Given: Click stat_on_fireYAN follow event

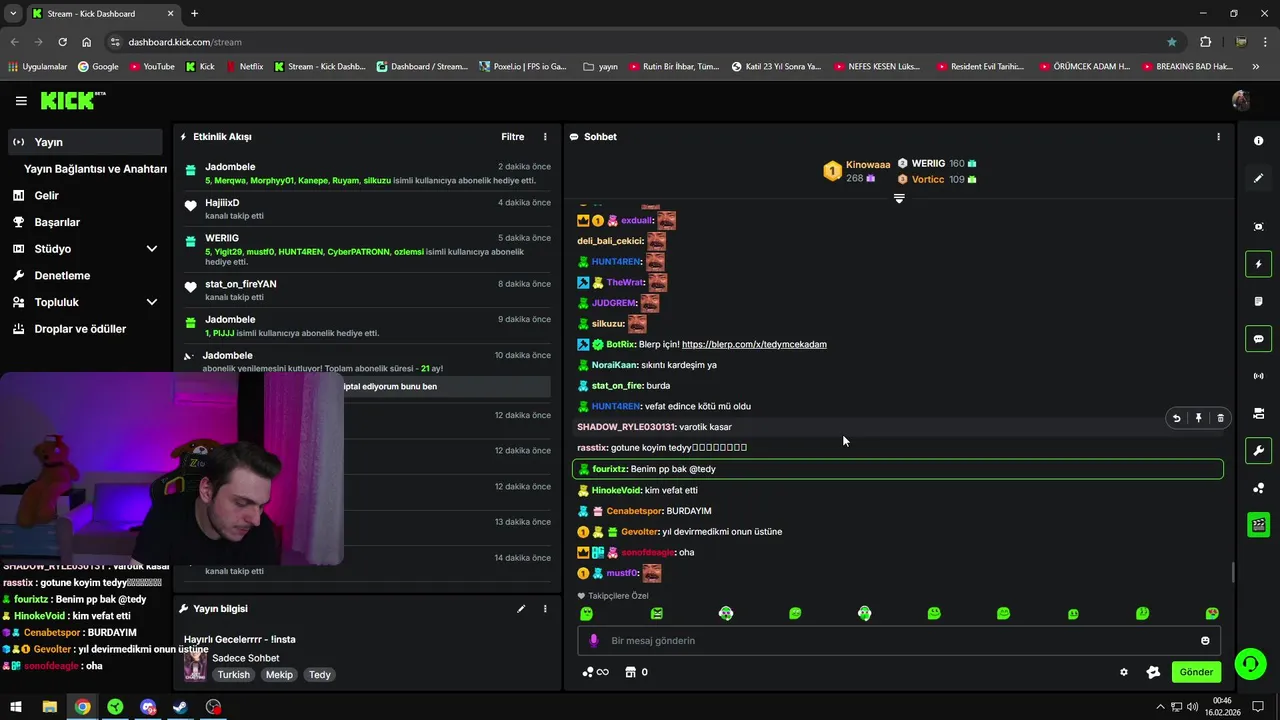Looking at the screenshot, I should 366,290.
